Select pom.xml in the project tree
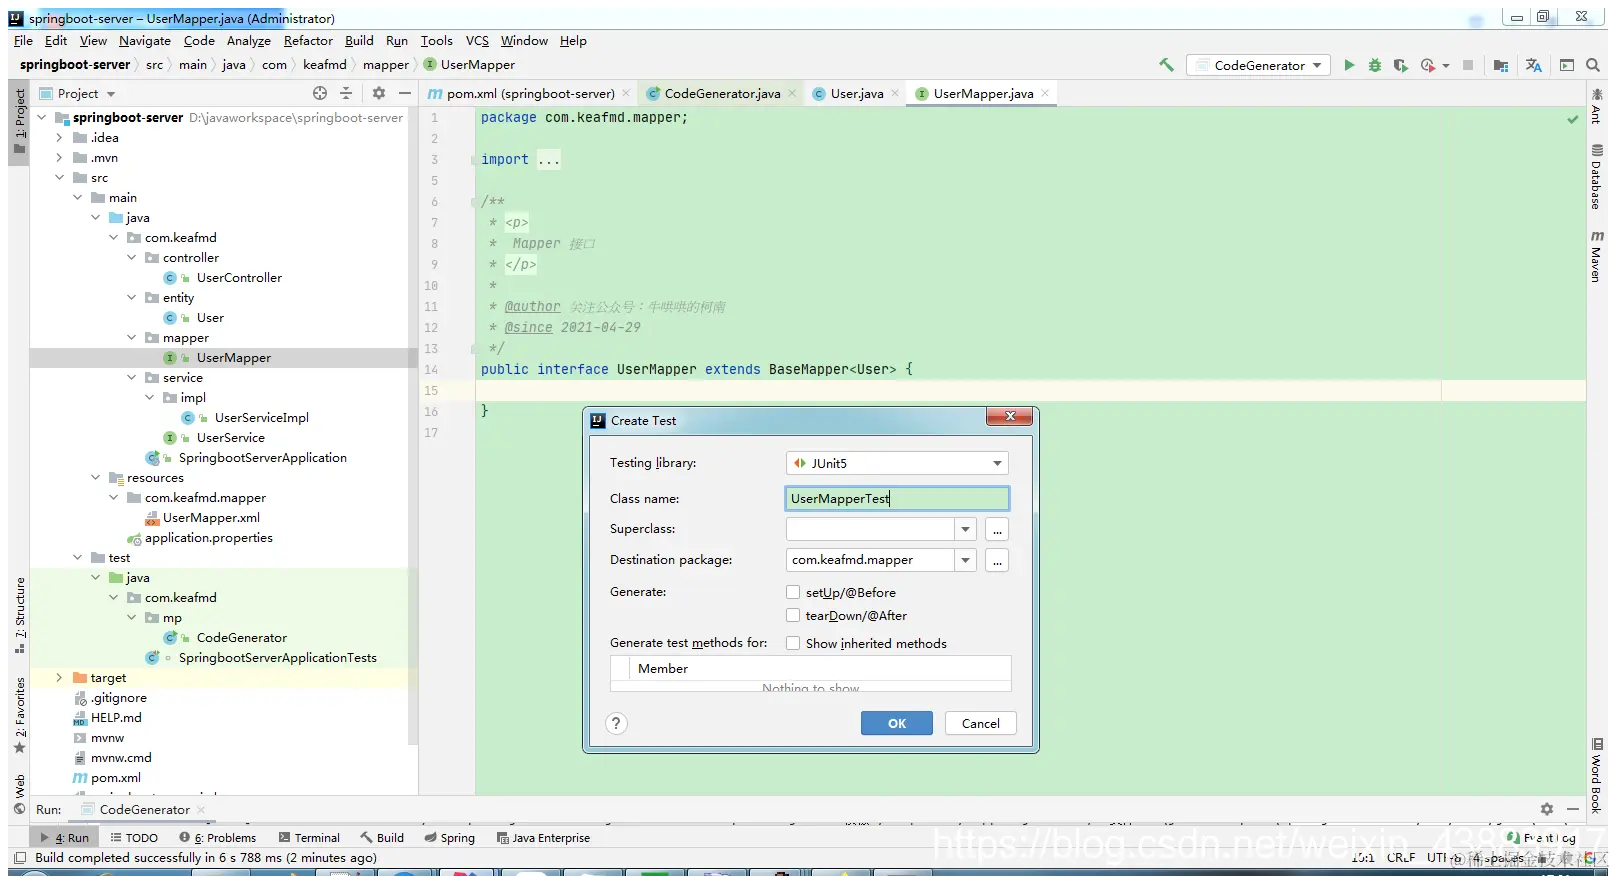Image resolution: width=1616 pixels, height=876 pixels. tap(115, 778)
